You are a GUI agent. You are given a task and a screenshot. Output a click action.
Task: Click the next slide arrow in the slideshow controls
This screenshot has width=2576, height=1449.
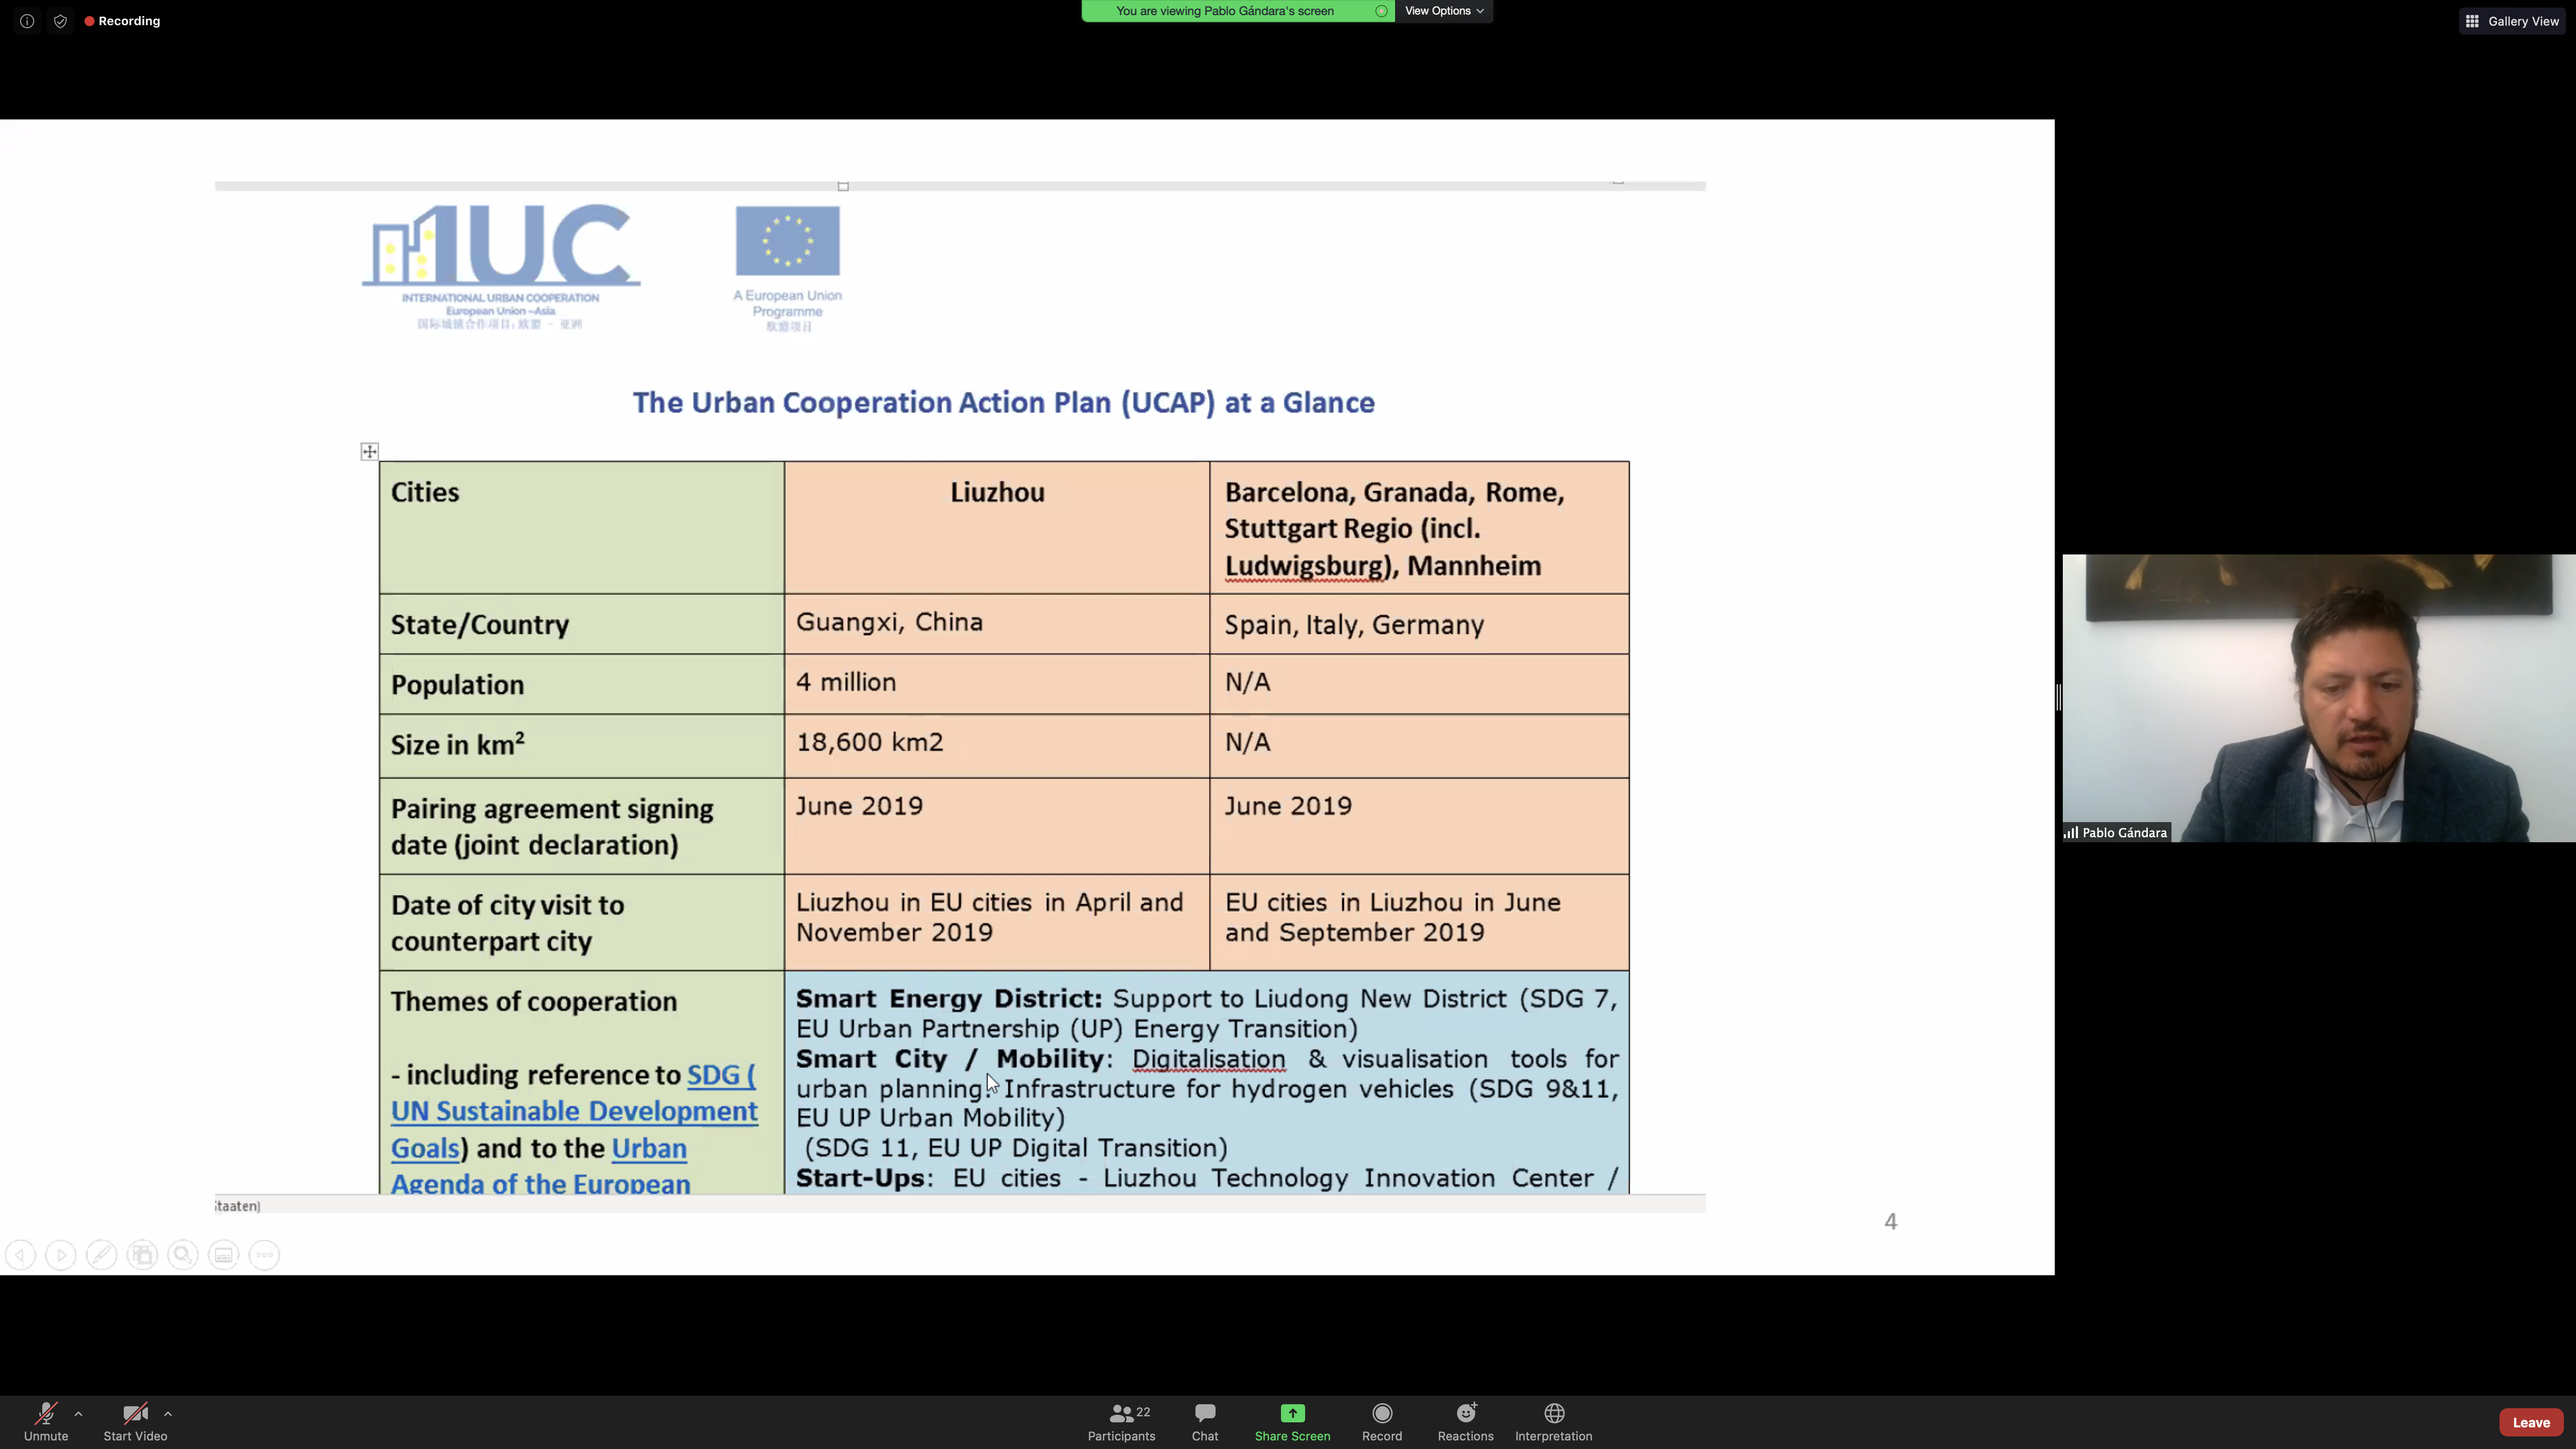point(61,1254)
